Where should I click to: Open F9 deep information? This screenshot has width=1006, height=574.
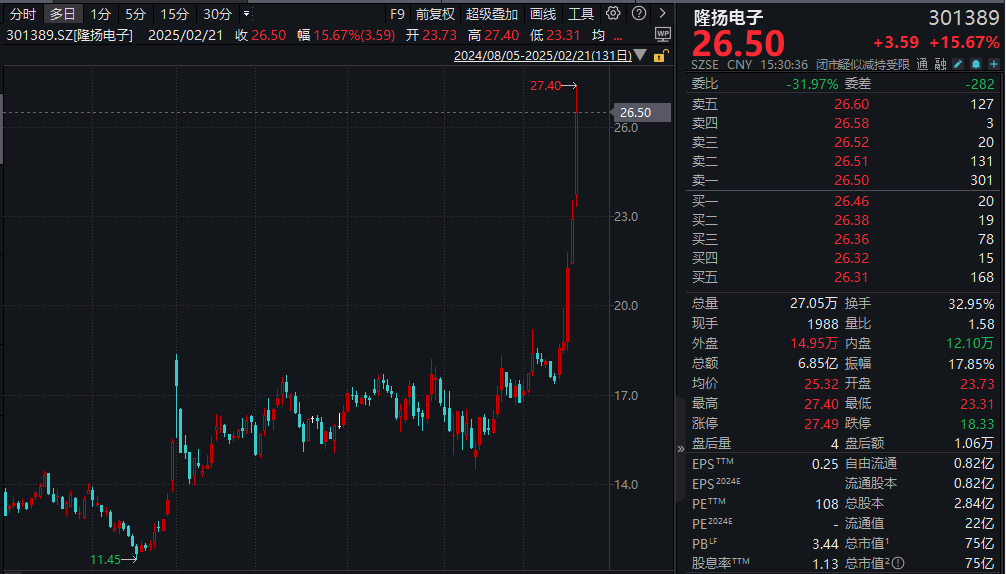tap(397, 13)
